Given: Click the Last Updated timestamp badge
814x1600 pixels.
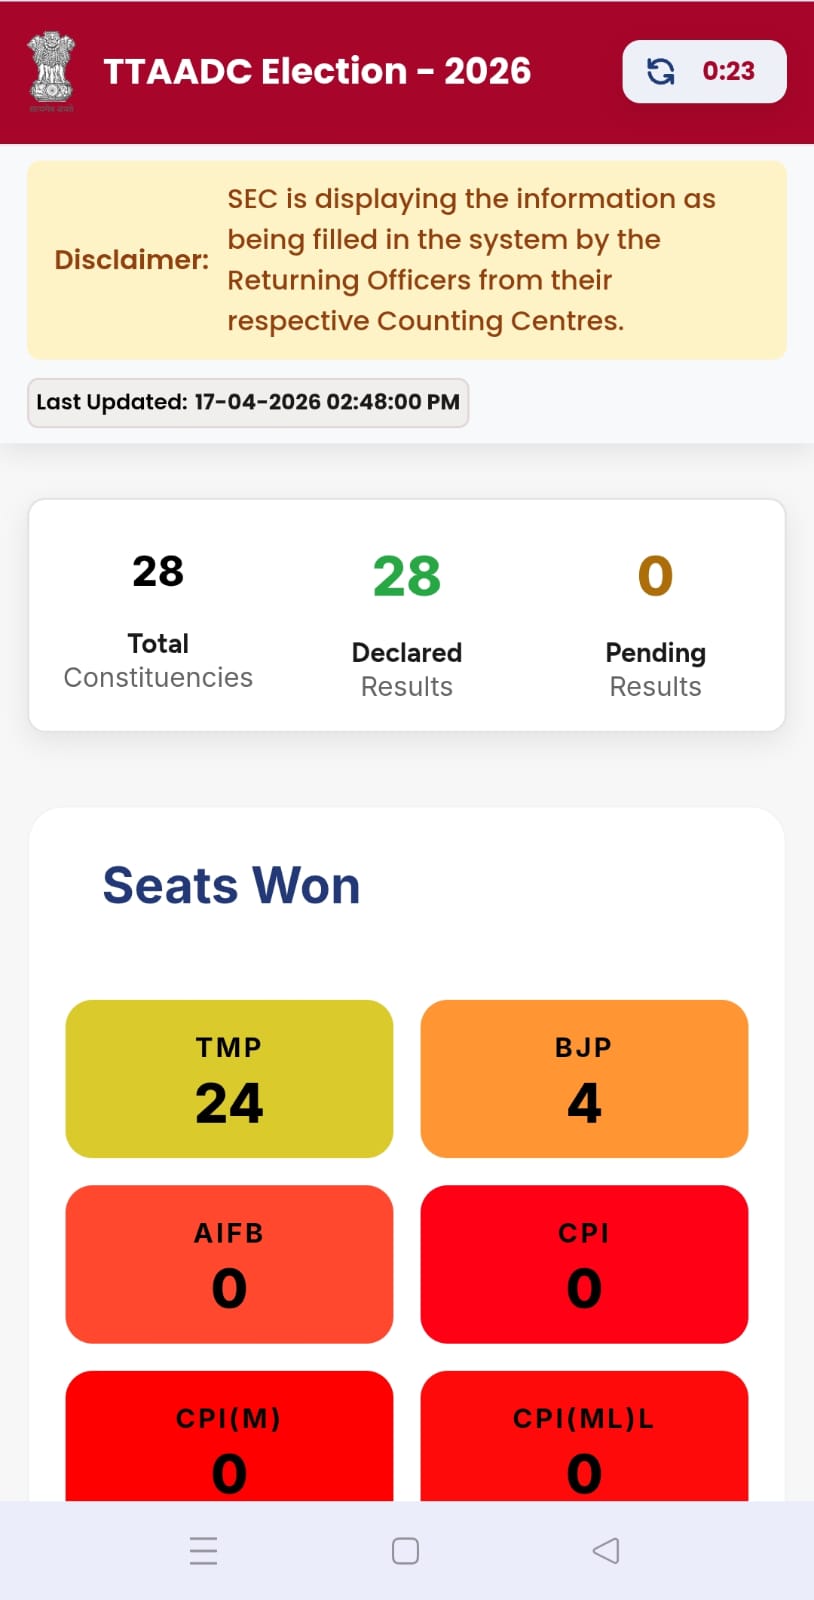Looking at the screenshot, I should pyautogui.click(x=248, y=402).
